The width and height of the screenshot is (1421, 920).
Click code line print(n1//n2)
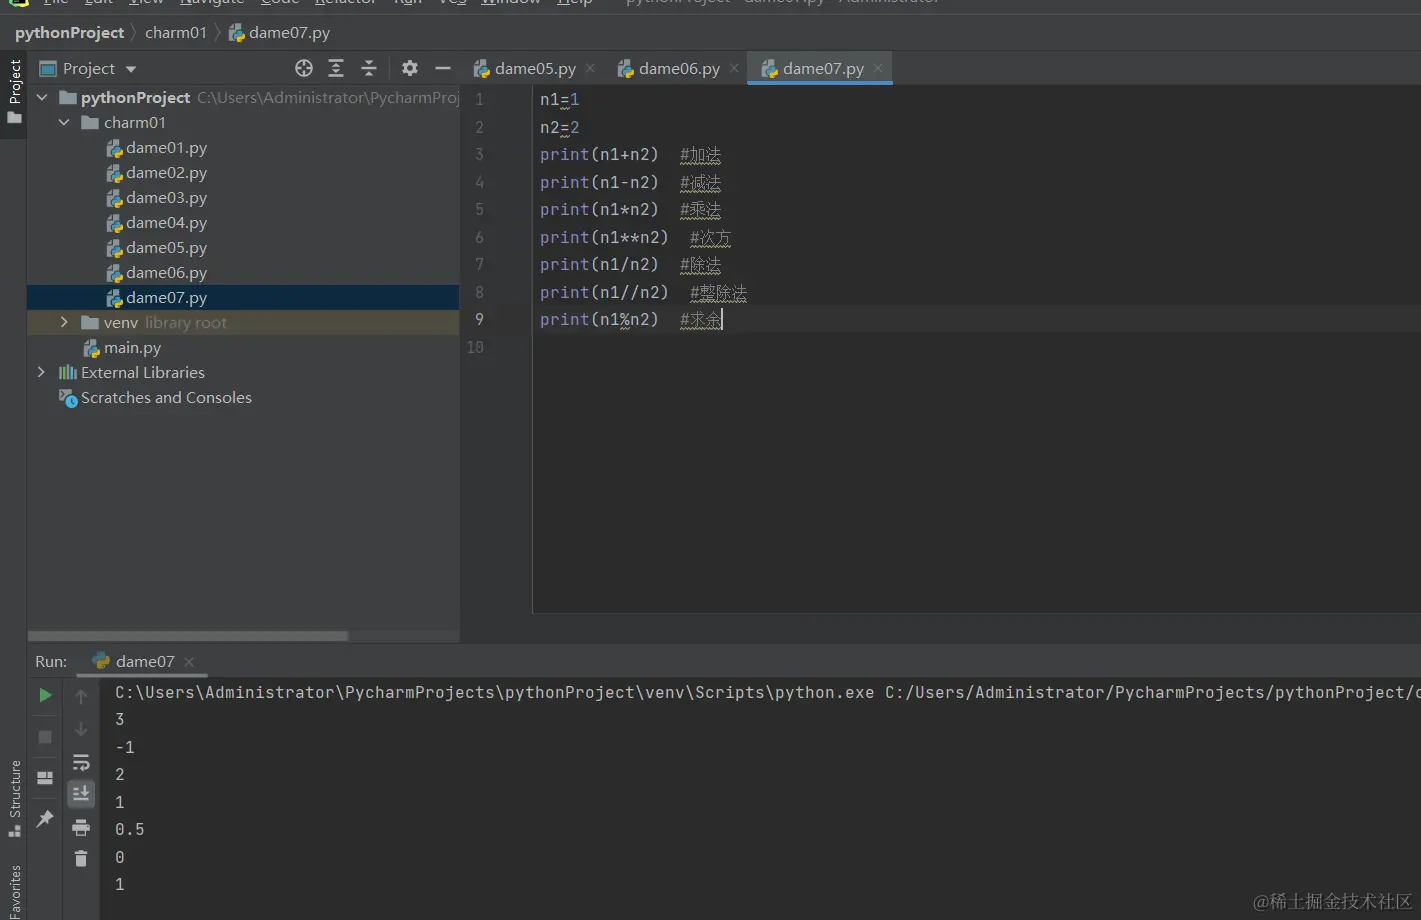pyautogui.click(x=604, y=292)
